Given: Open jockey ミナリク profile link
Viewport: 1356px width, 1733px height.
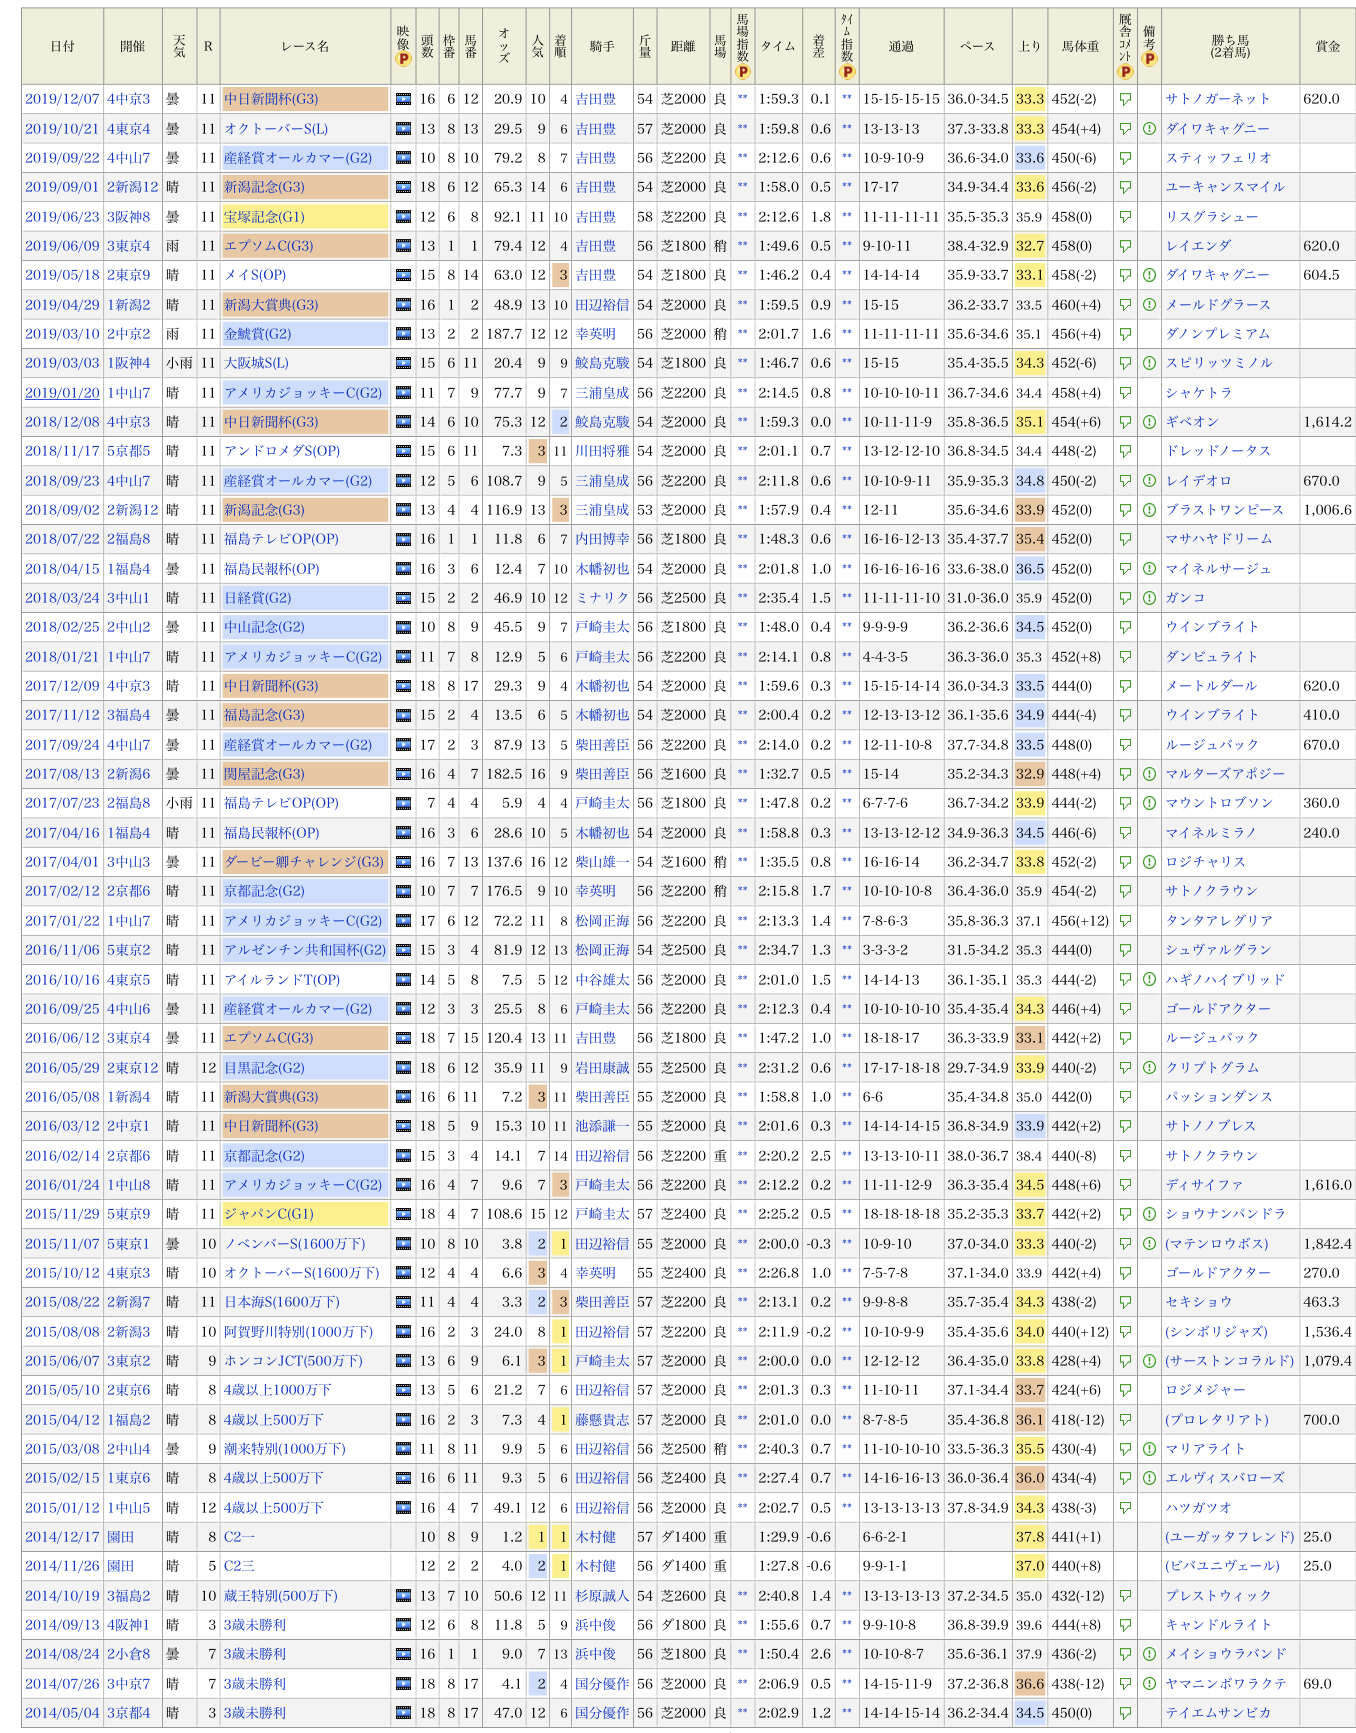Looking at the screenshot, I should (602, 598).
